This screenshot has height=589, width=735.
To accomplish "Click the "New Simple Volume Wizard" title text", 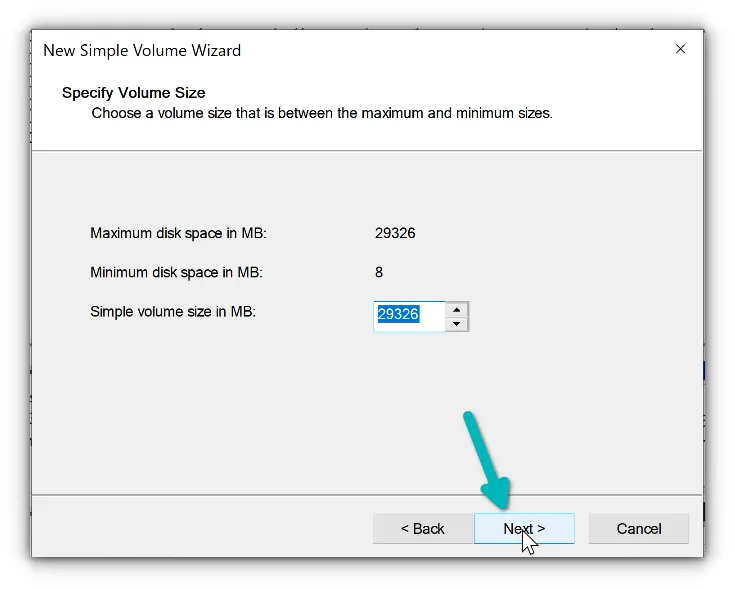I will pos(142,50).
